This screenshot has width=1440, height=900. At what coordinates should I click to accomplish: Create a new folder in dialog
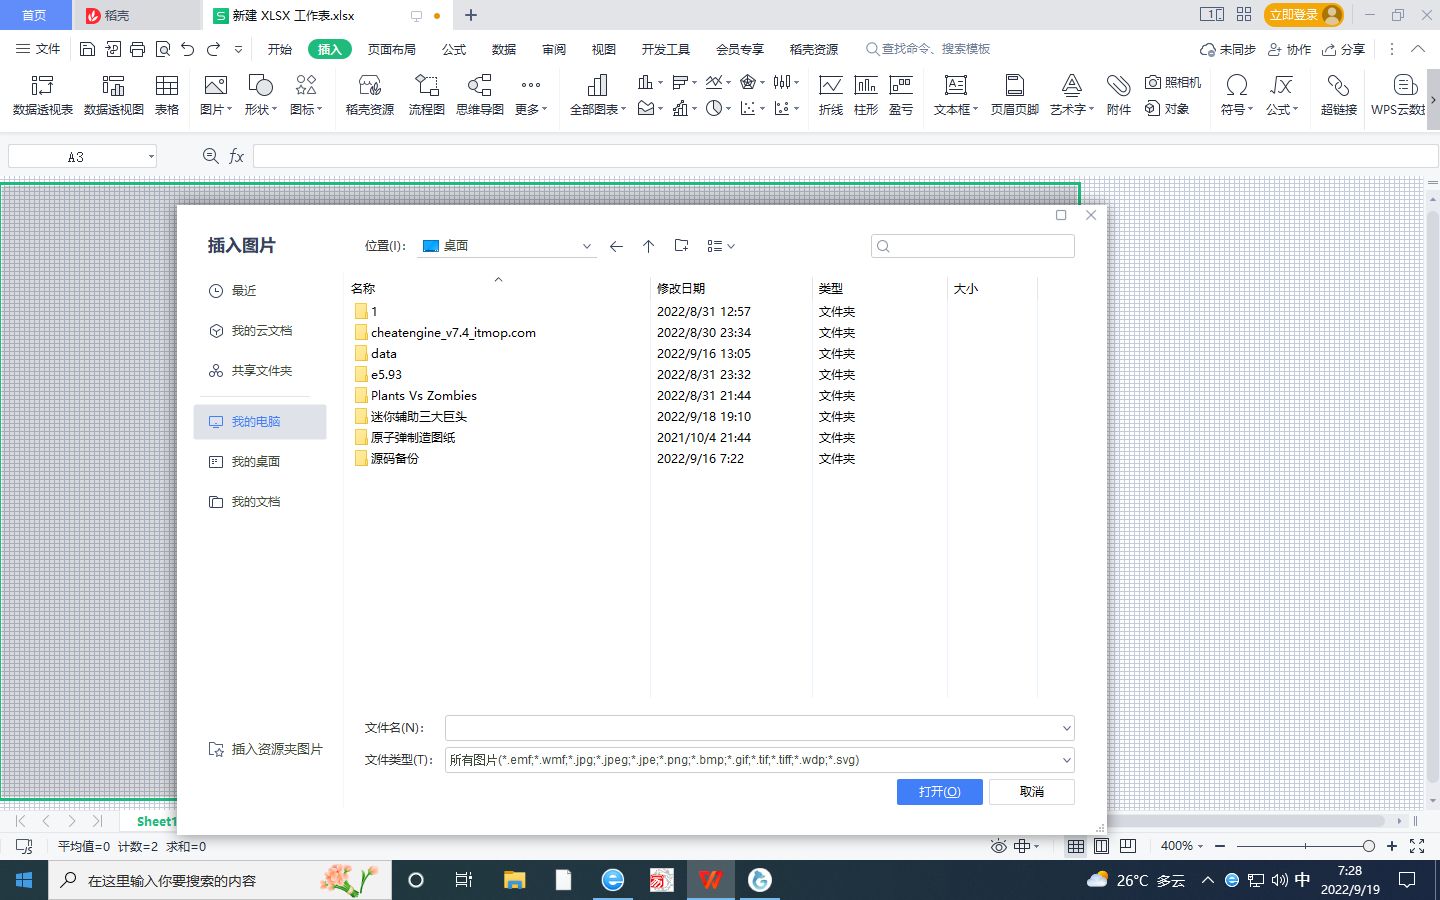point(681,246)
